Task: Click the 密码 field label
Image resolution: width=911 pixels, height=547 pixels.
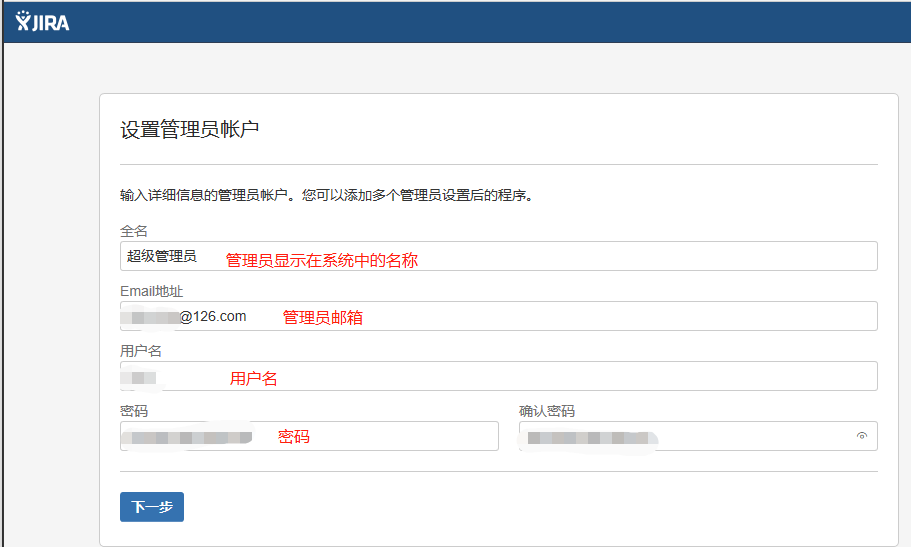Action: tap(134, 411)
